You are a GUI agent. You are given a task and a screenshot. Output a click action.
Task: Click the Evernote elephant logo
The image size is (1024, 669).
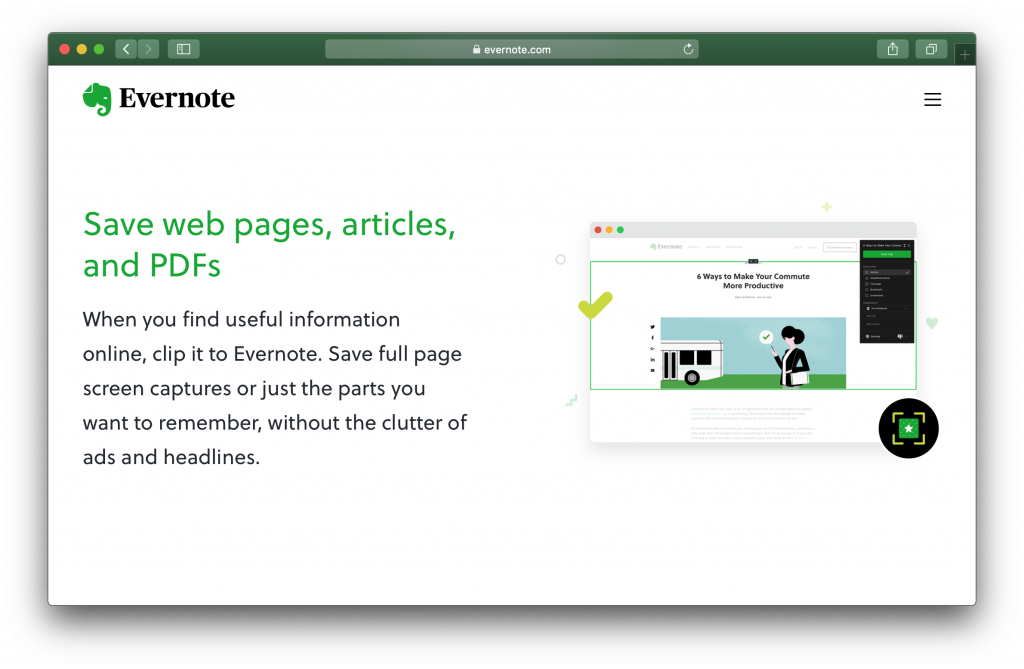pos(97,99)
